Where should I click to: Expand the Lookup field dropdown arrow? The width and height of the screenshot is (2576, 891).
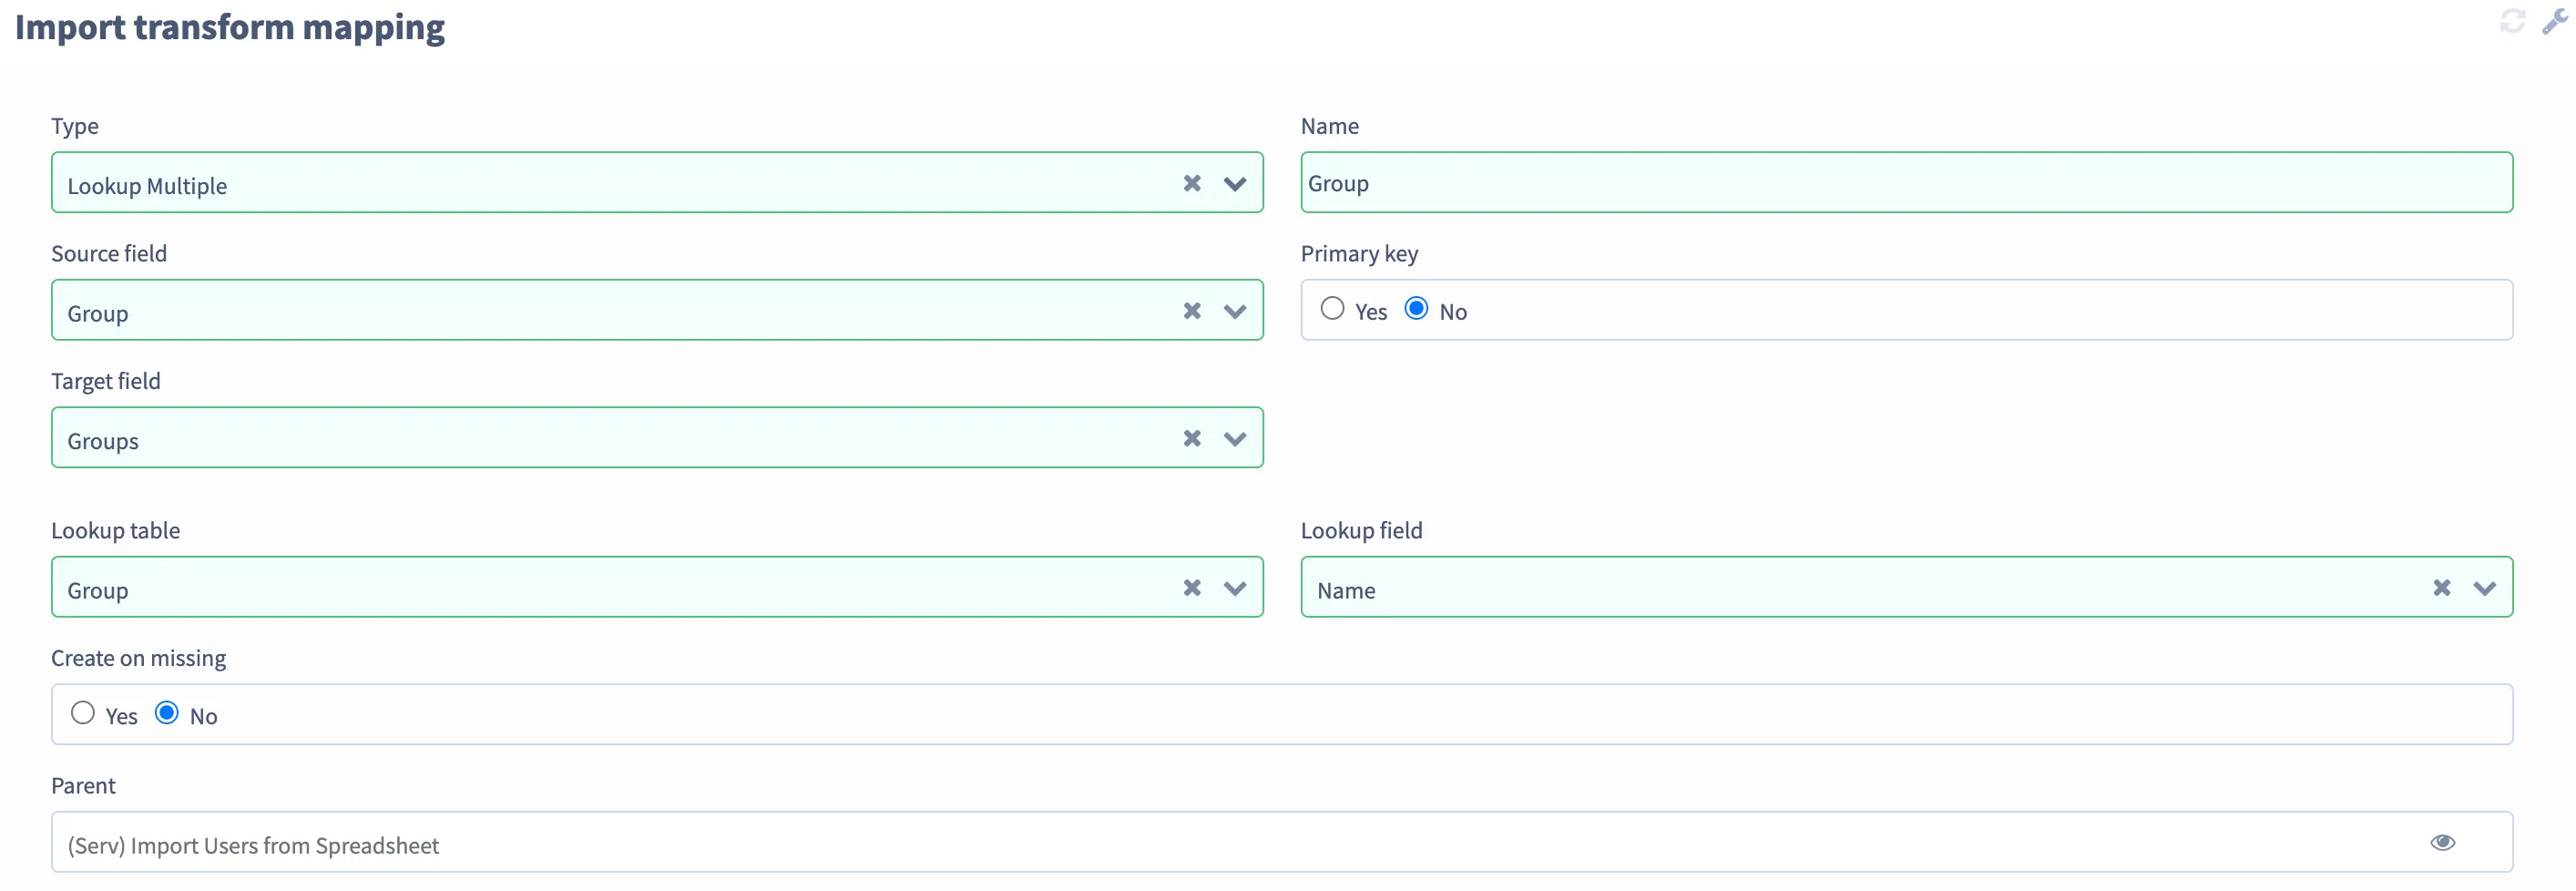tap(2485, 589)
